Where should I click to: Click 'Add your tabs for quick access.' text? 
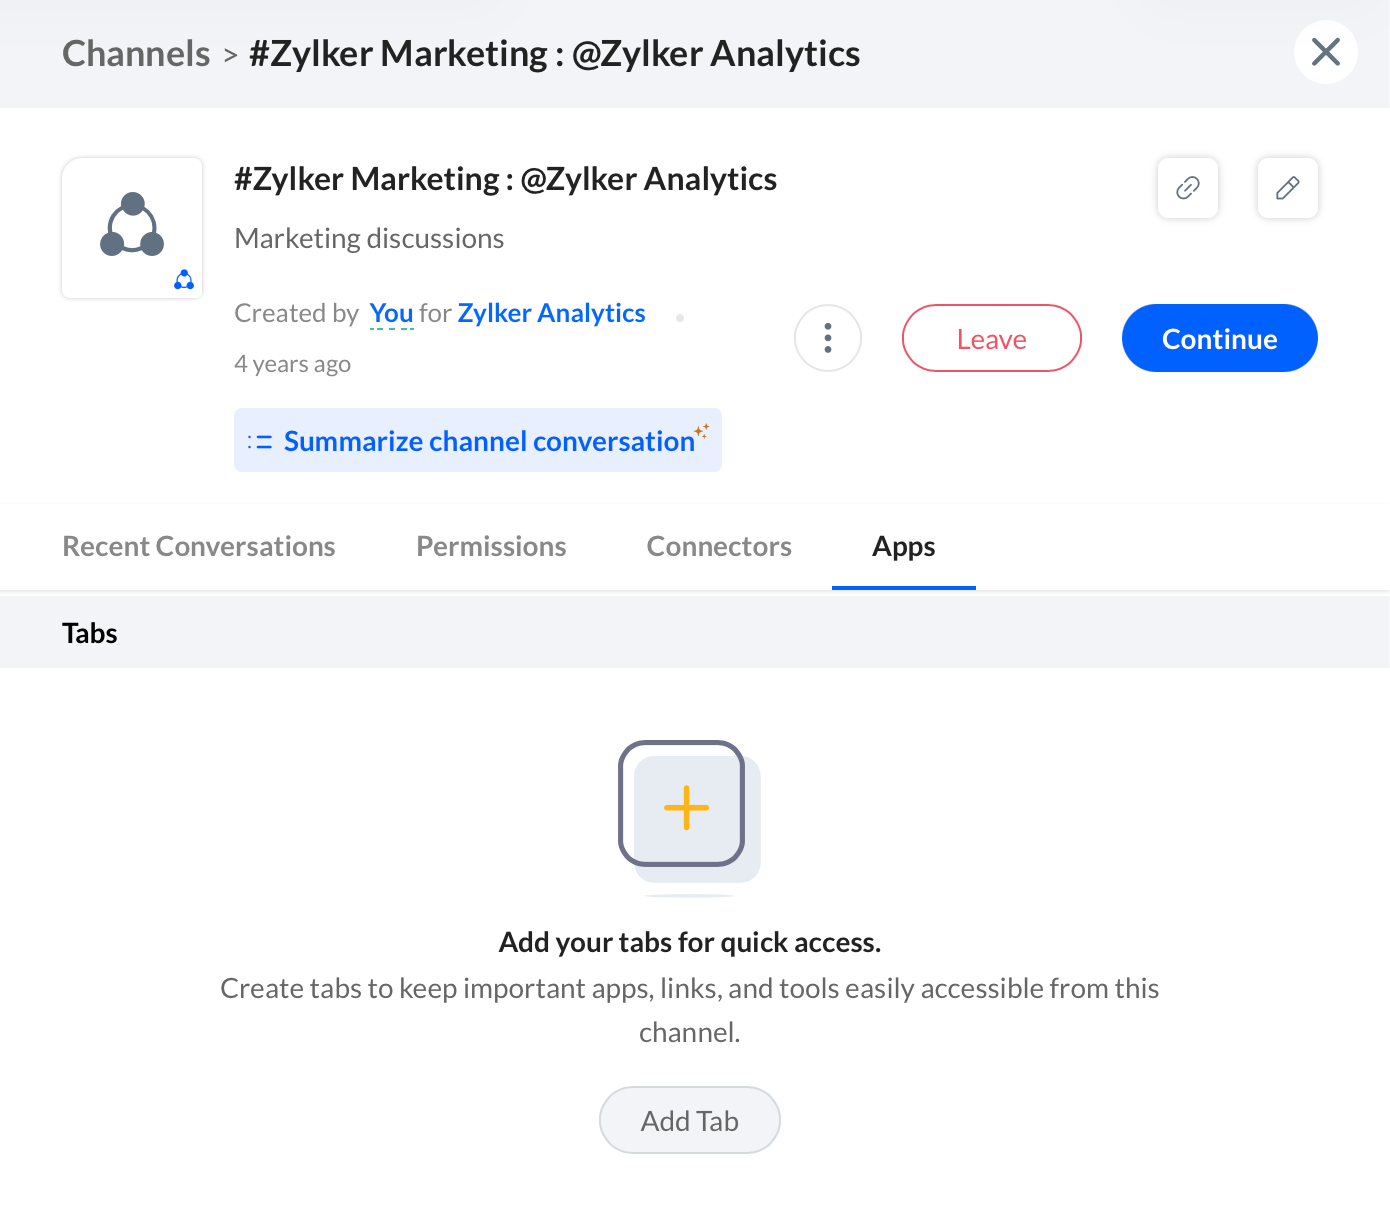[x=690, y=942]
